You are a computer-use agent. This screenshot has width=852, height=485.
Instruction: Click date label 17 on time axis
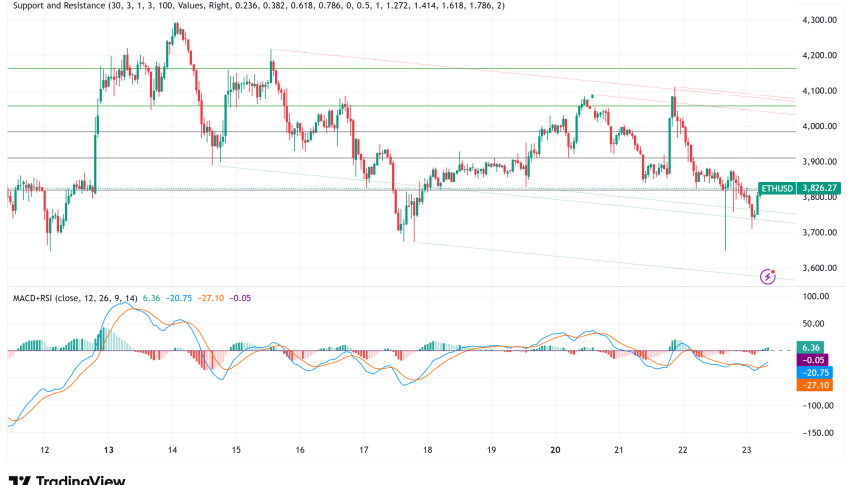pos(362,451)
